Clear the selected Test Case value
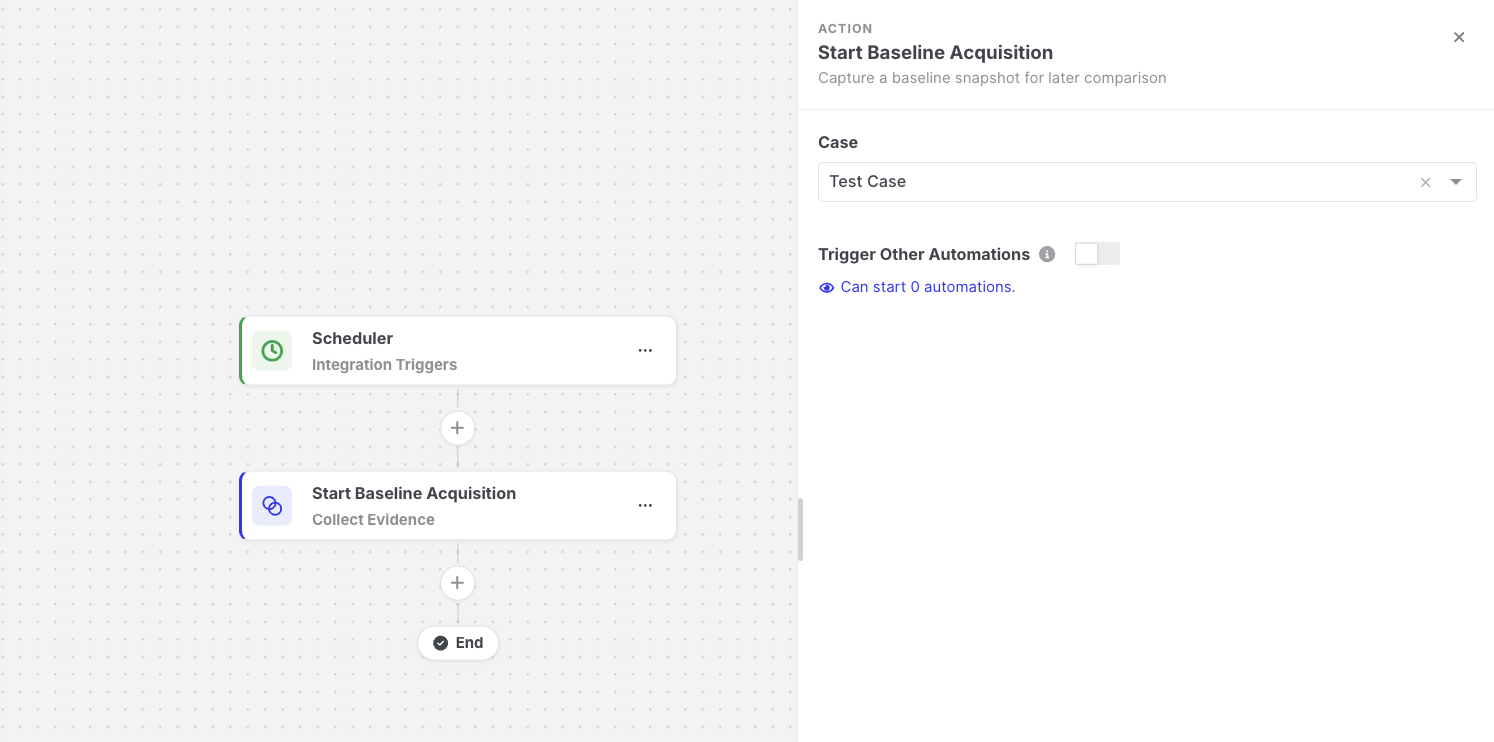The width and height of the screenshot is (1494, 742). click(x=1426, y=182)
